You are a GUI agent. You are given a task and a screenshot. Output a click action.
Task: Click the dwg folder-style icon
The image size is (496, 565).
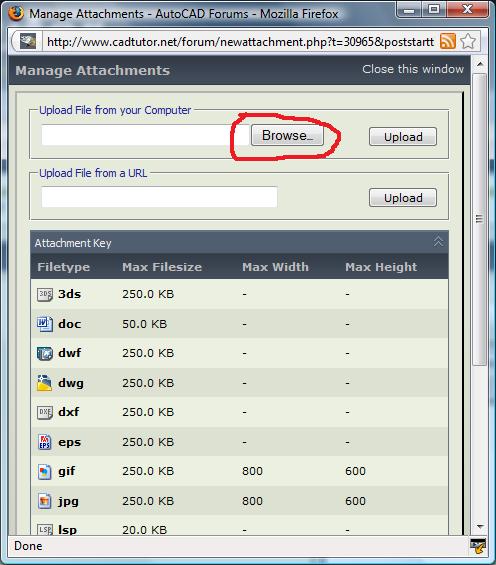click(44, 383)
